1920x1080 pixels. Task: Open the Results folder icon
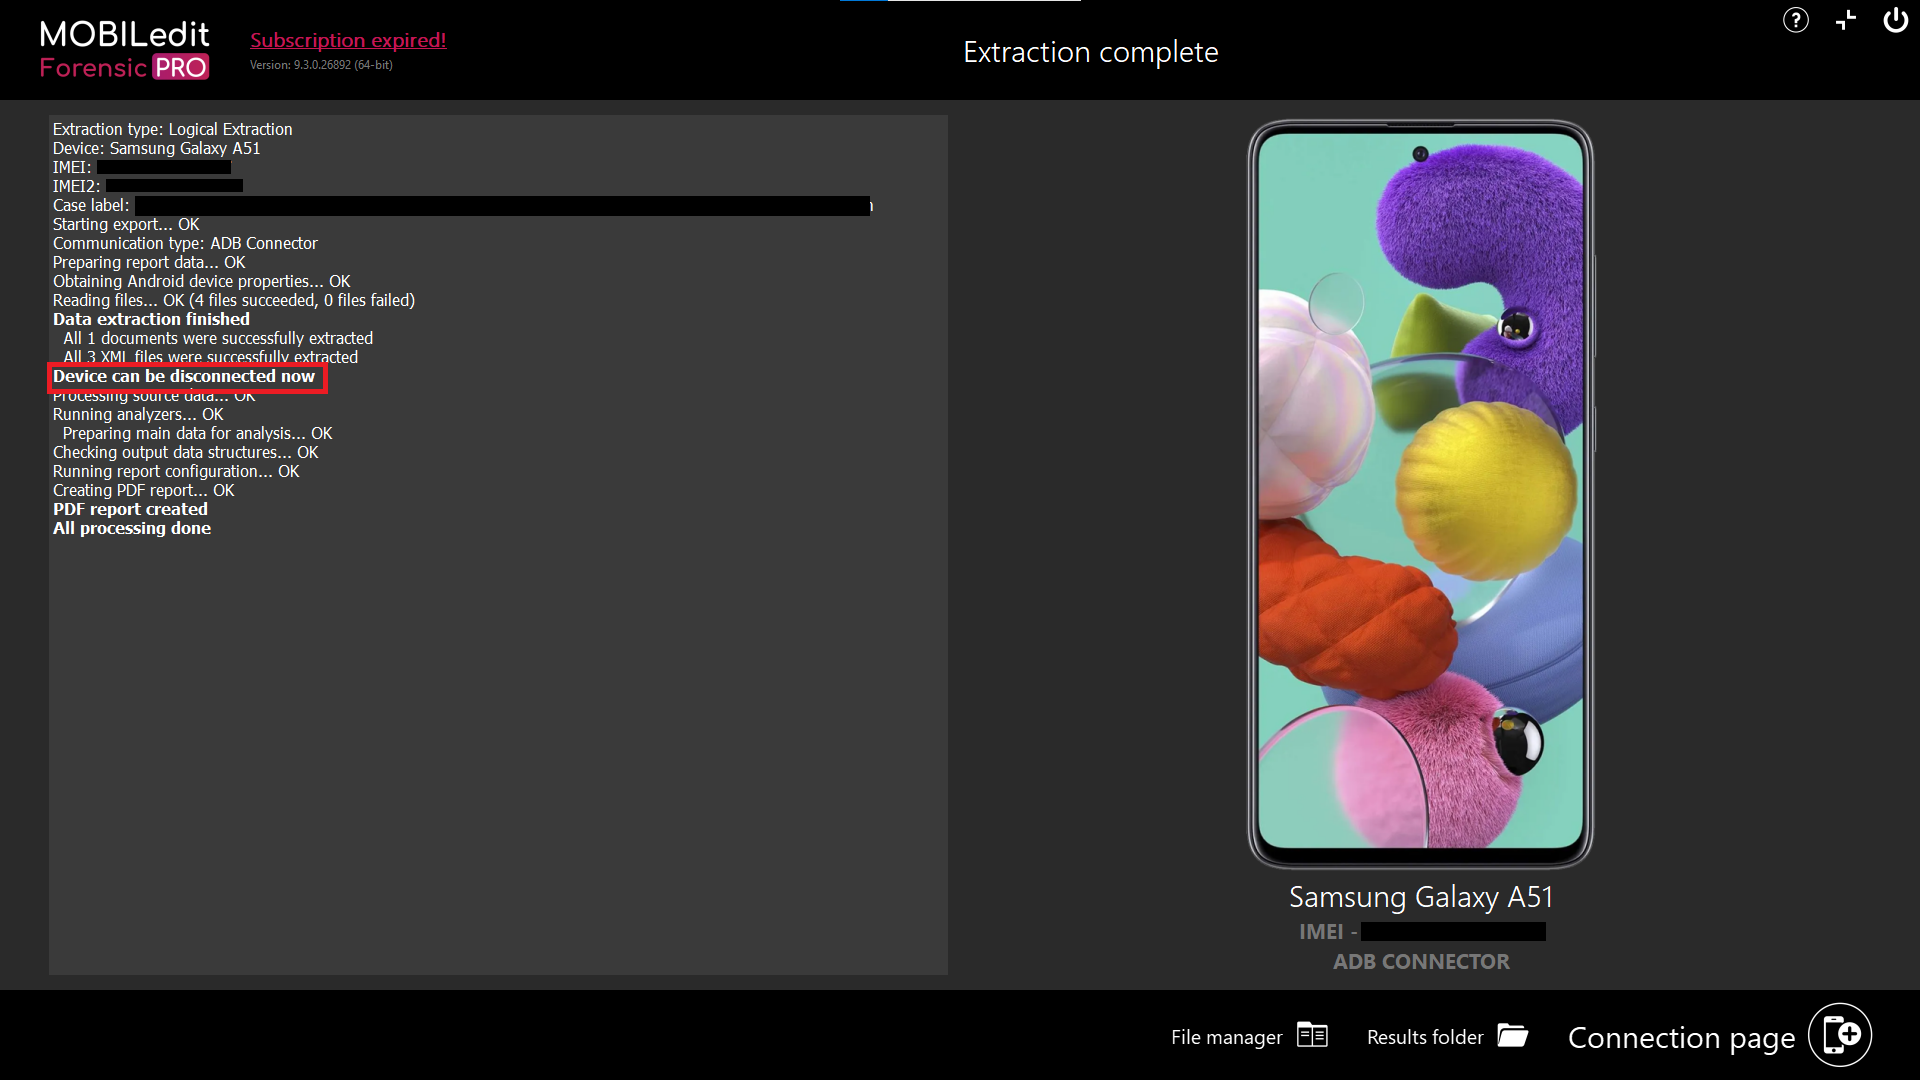pyautogui.click(x=1512, y=1035)
